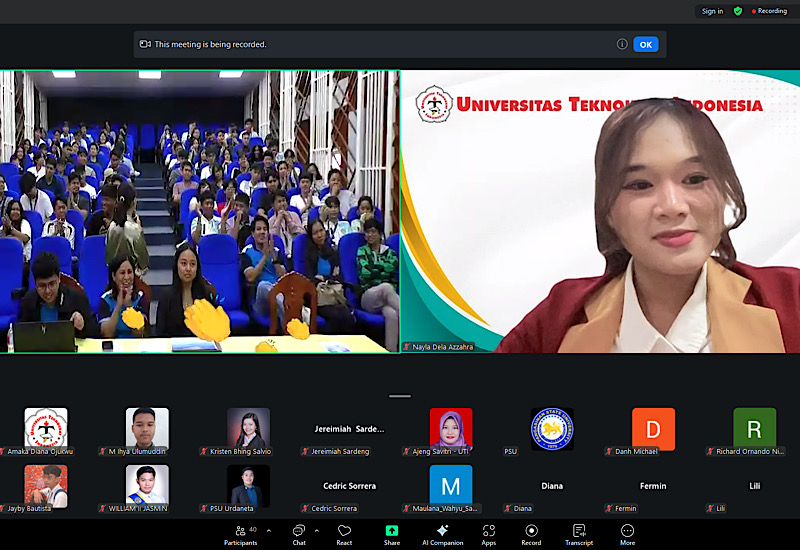Select Ajeng Savitri - UTI participant tile
This screenshot has width=800, height=550.
click(451, 430)
